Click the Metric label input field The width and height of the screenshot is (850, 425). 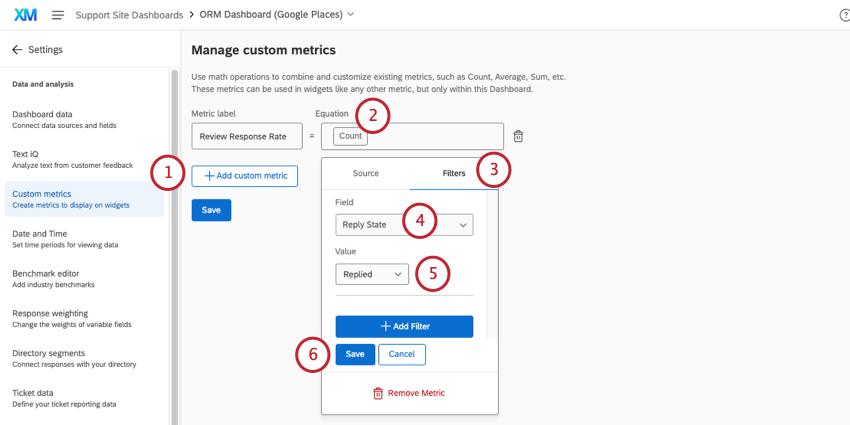[246, 136]
